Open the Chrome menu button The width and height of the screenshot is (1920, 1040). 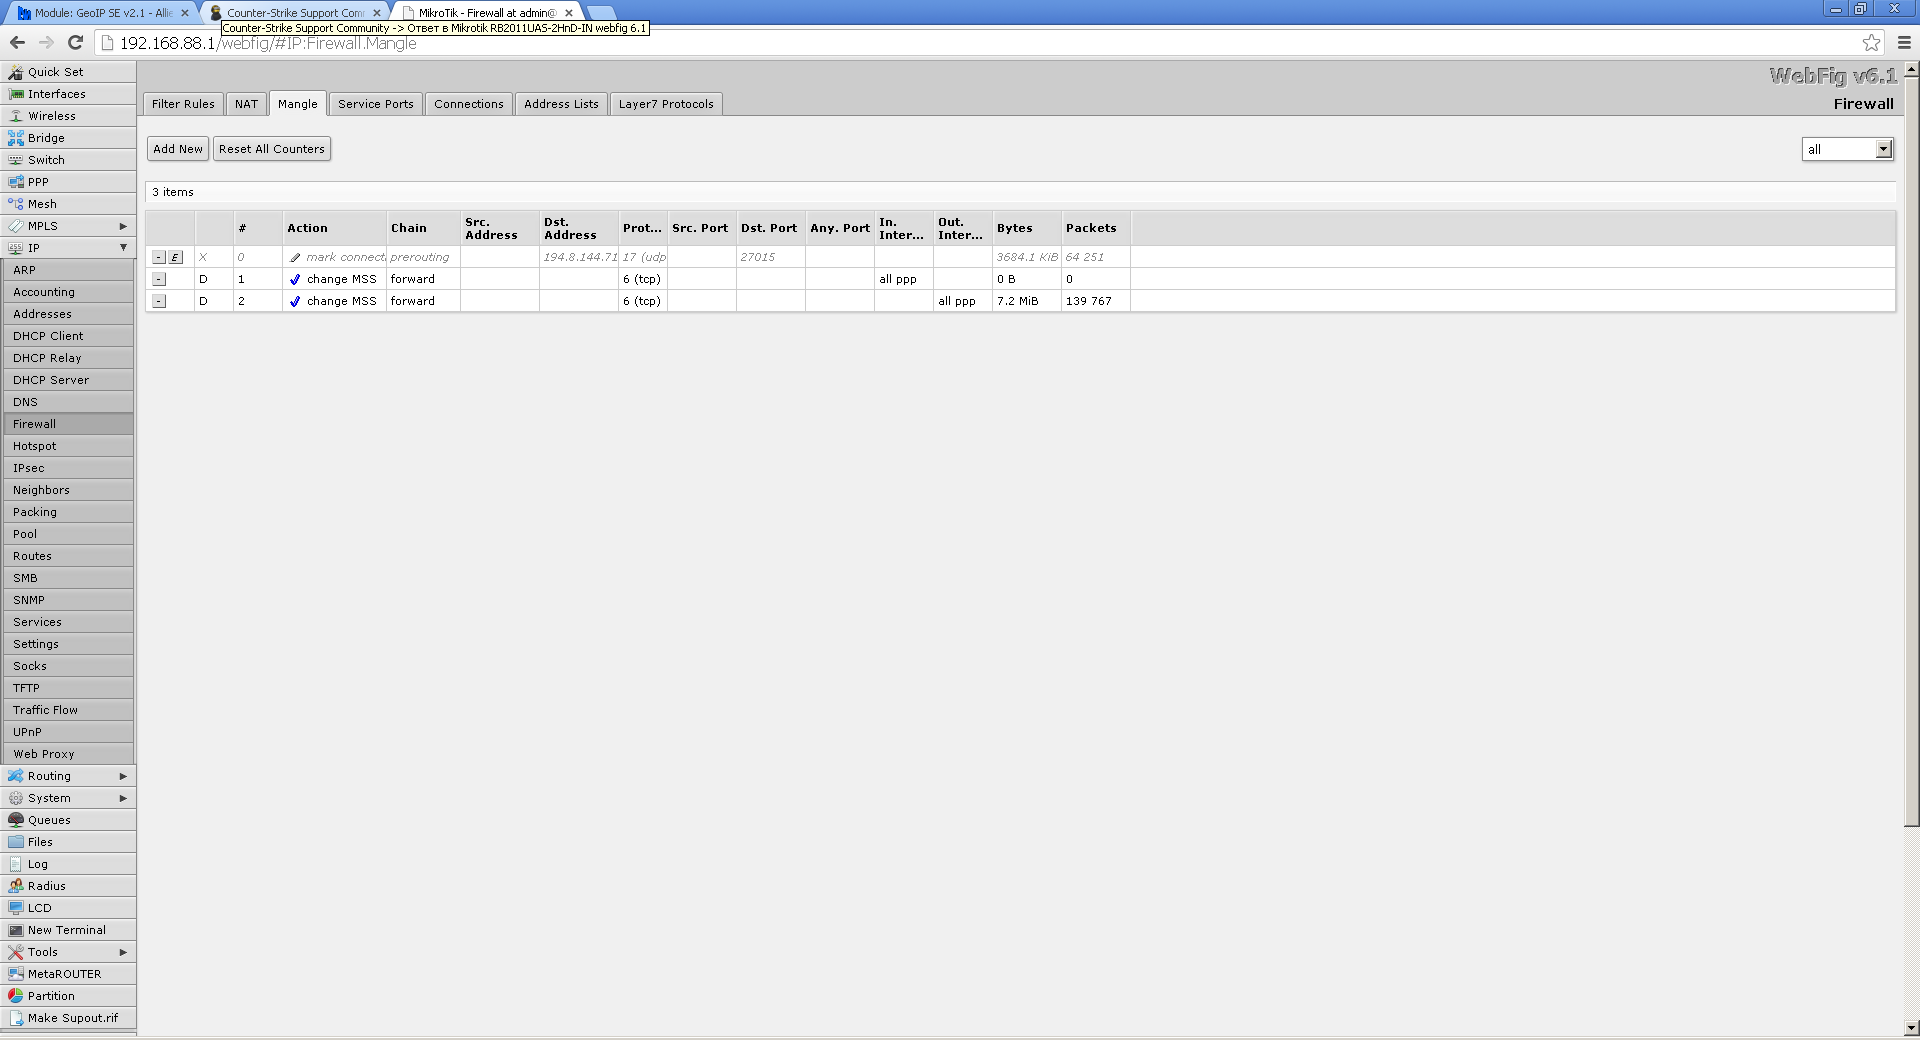click(1904, 42)
